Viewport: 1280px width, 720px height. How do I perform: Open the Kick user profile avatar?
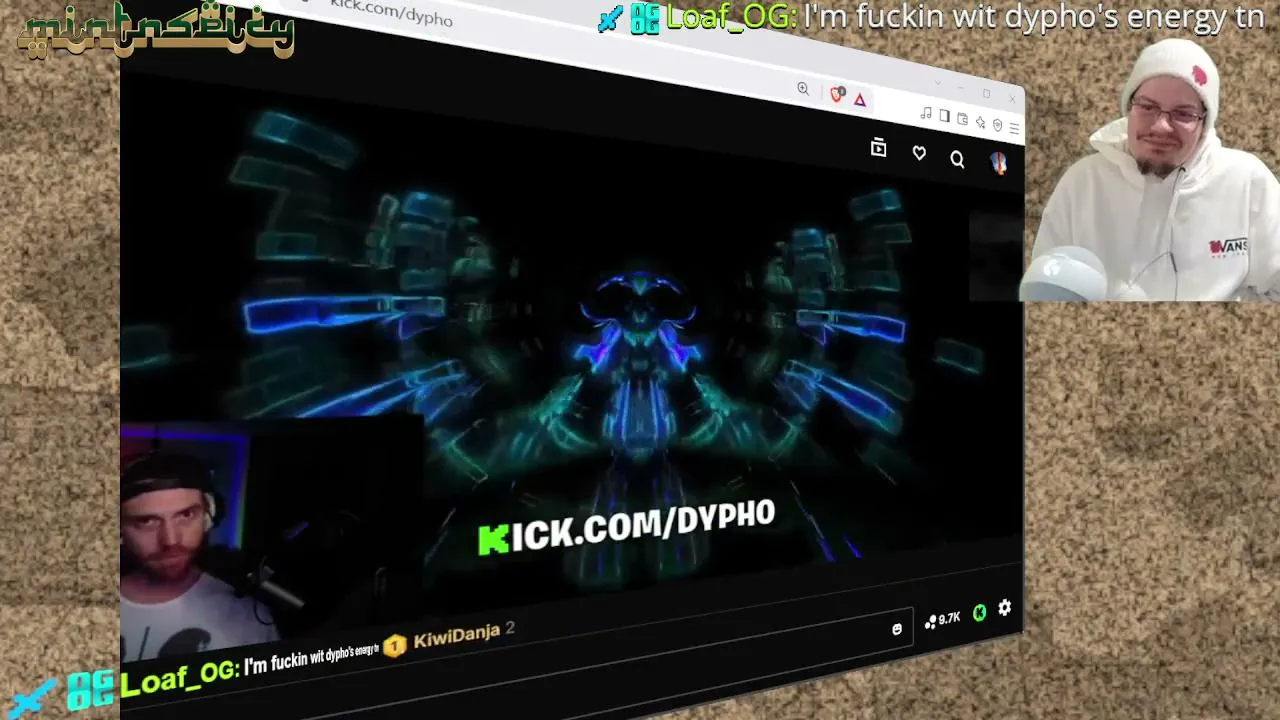coord(998,164)
